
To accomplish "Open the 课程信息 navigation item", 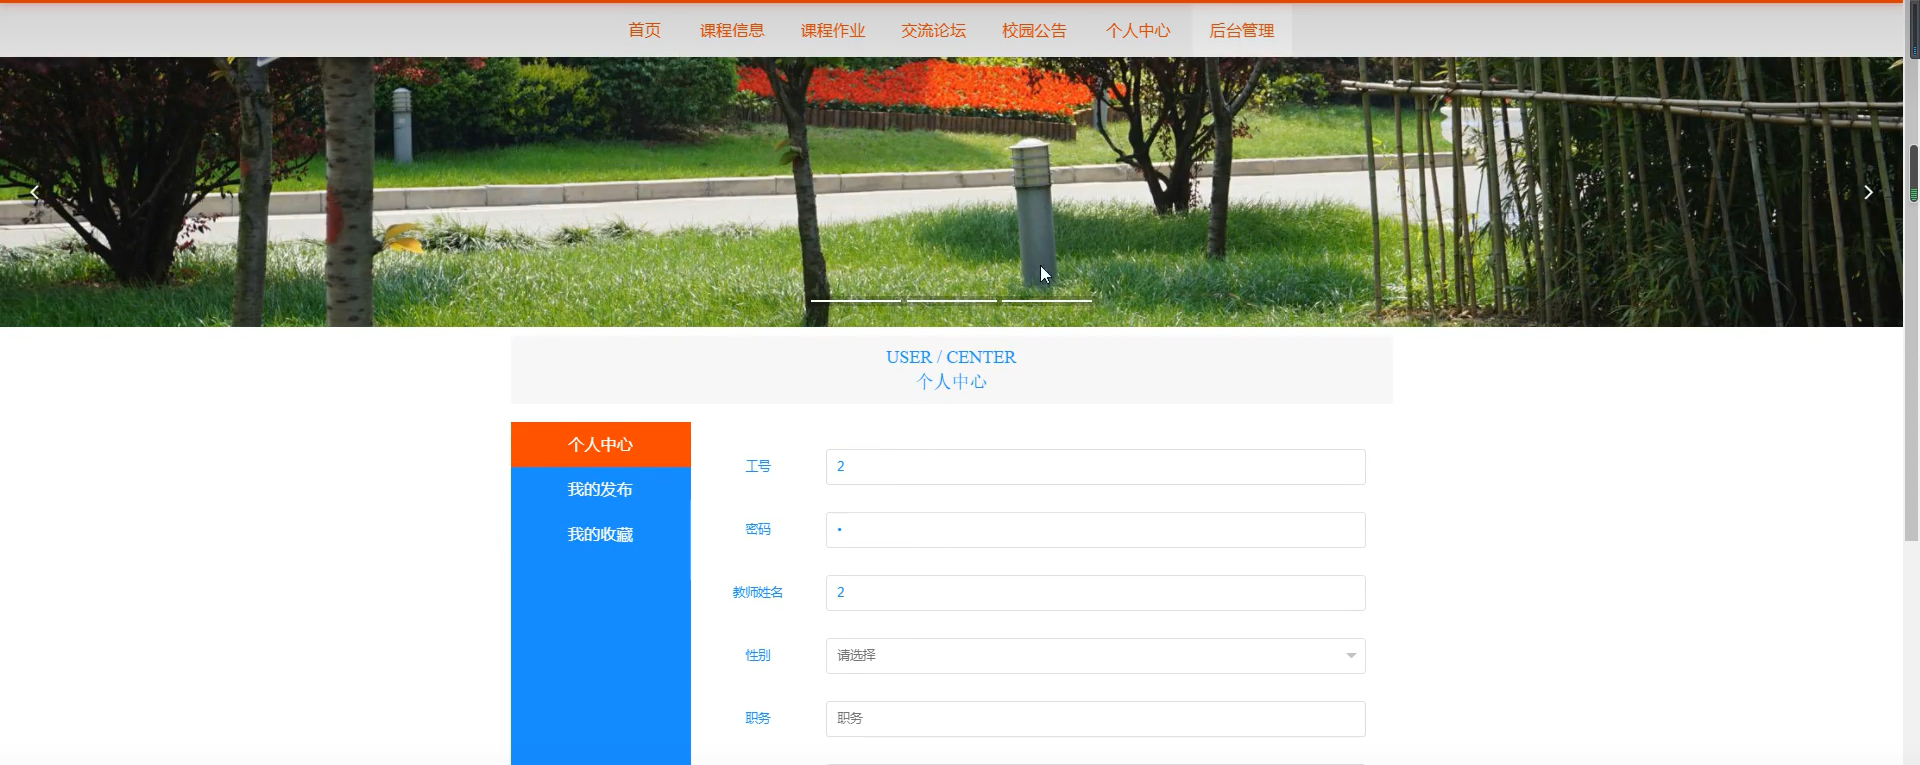I will [x=732, y=30].
